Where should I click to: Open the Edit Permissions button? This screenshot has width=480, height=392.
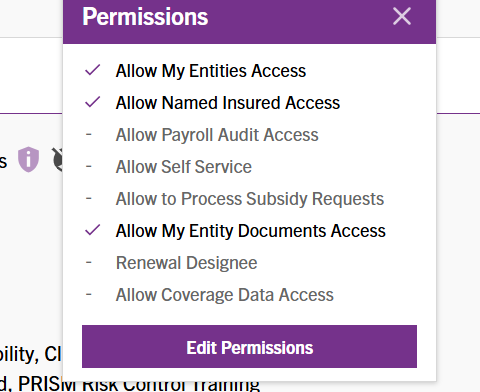(x=249, y=347)
